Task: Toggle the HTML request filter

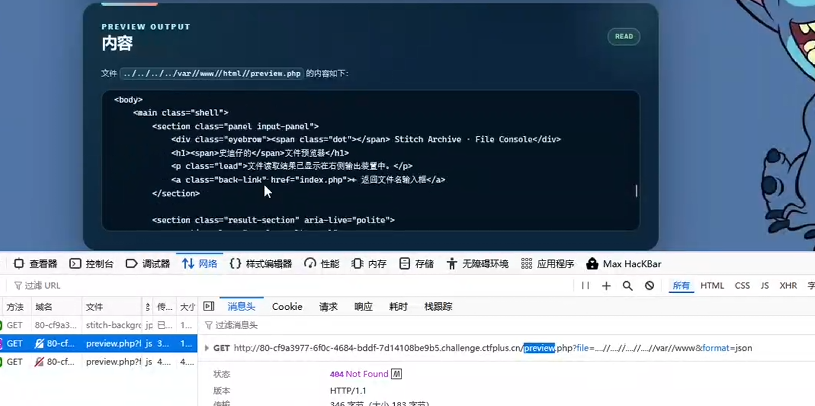Action: [712, 285]
